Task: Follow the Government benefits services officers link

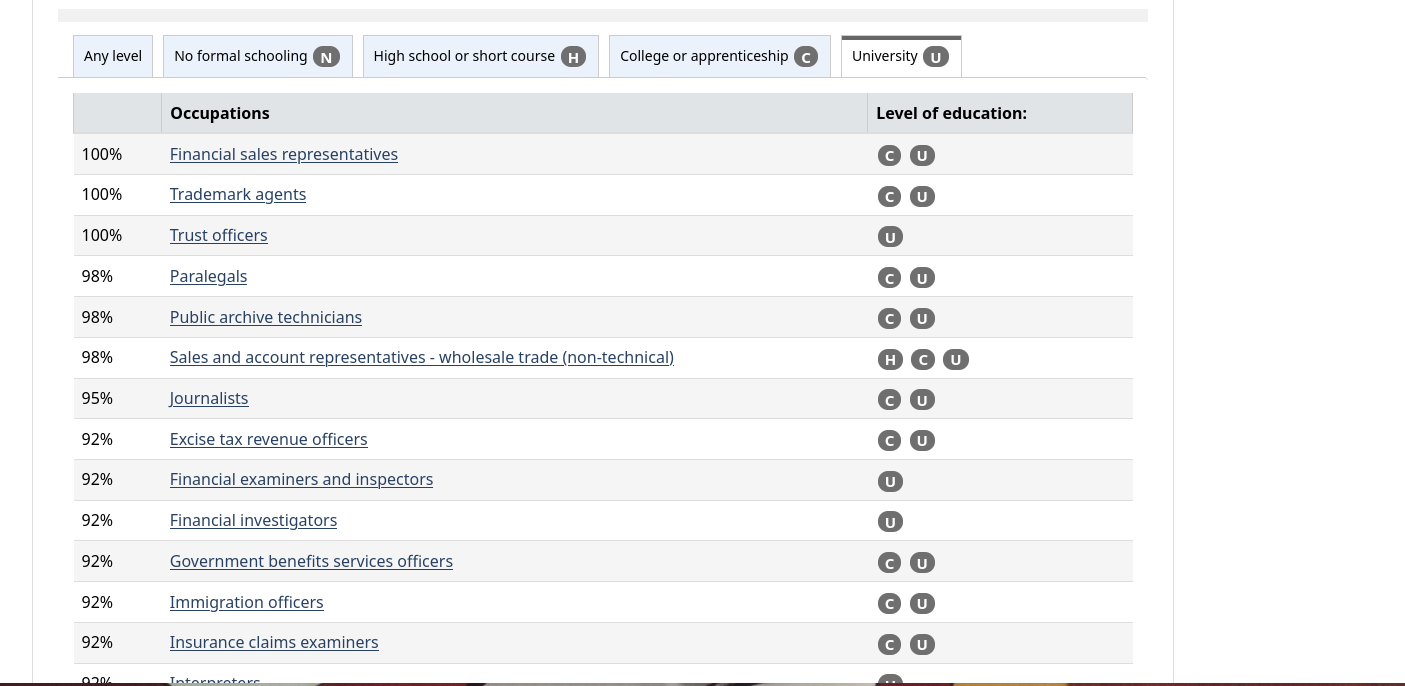Action: click(x=311, y=561)
